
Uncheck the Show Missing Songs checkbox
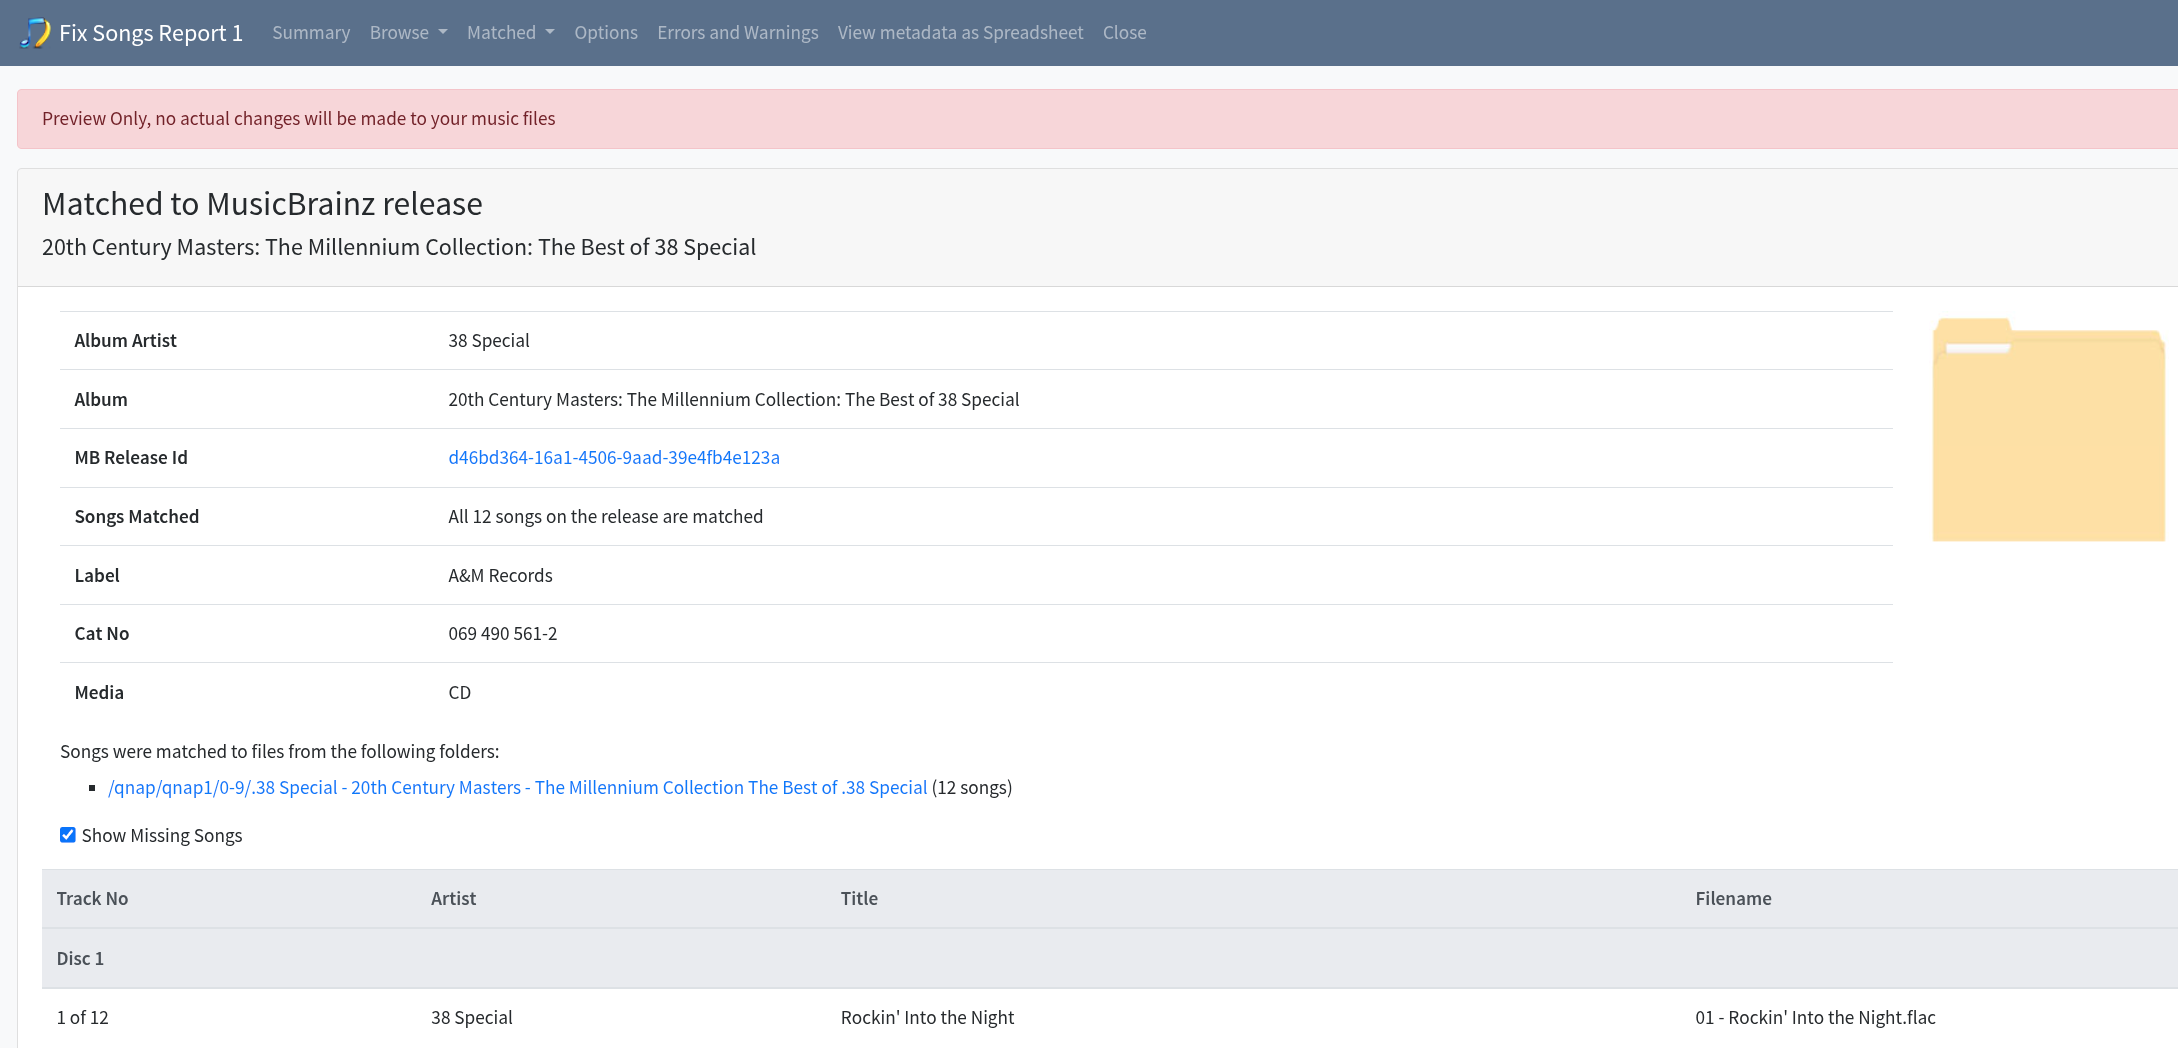(x=68, y=835)
